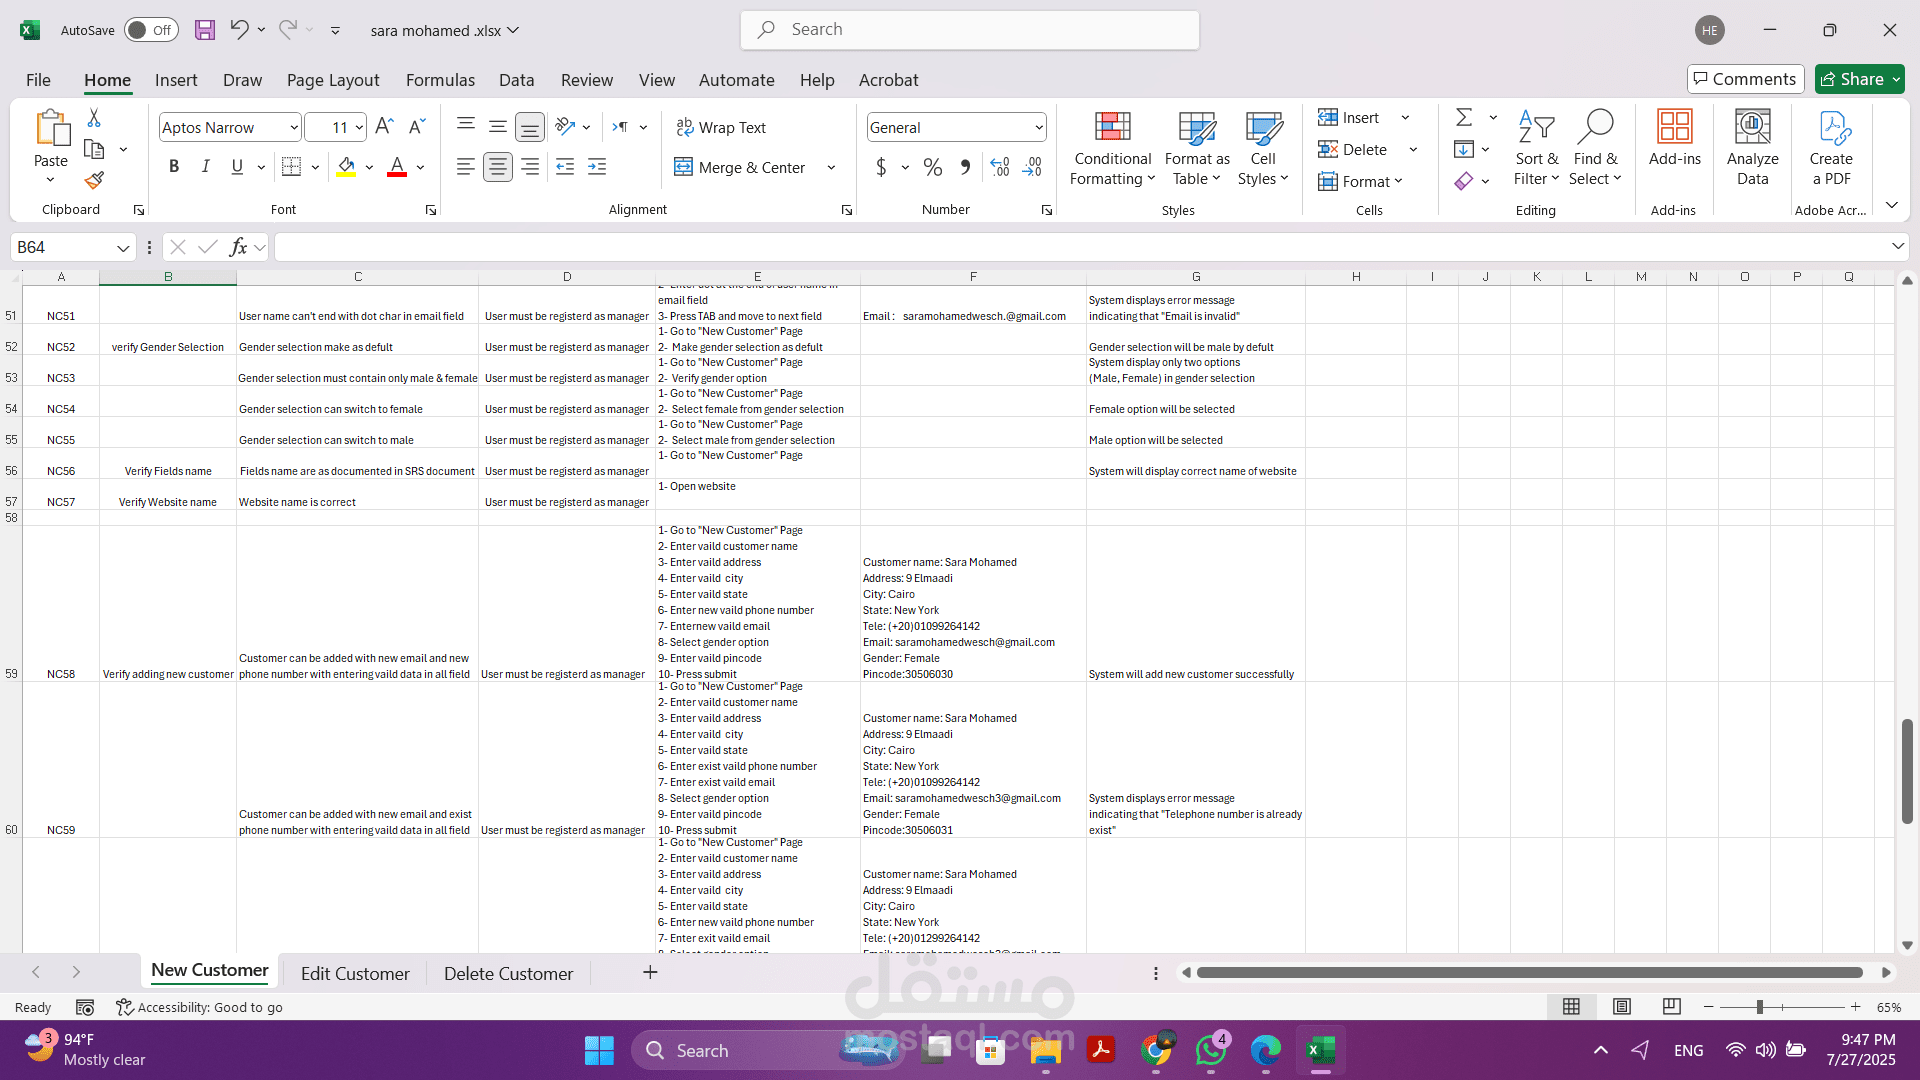Click the Increase Decimal icon
This screenshot has width=1920, height=1080.
tap(1000, 167)
